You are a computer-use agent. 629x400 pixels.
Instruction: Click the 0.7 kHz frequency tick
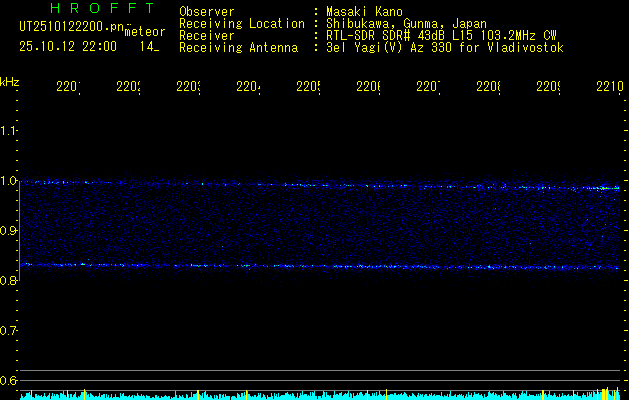(9, 331)
